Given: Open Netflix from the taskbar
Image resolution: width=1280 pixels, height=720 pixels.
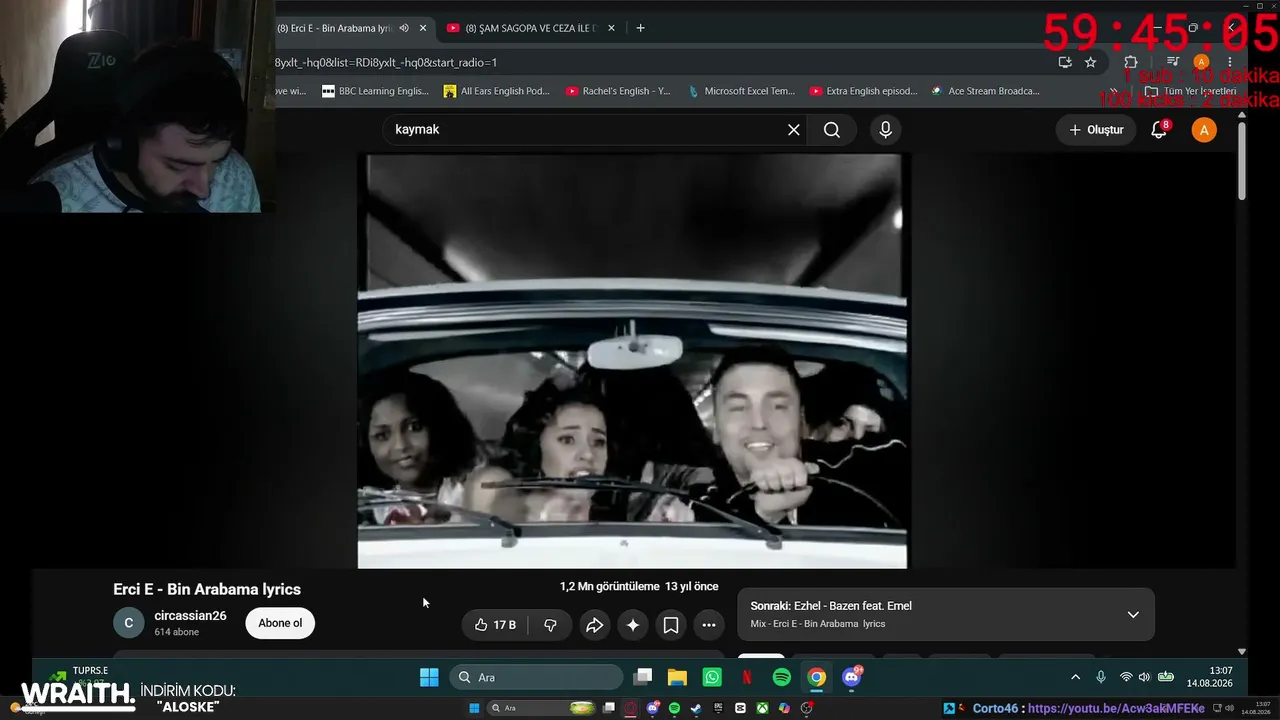Looking at the screenshot, I should (747, 677).
